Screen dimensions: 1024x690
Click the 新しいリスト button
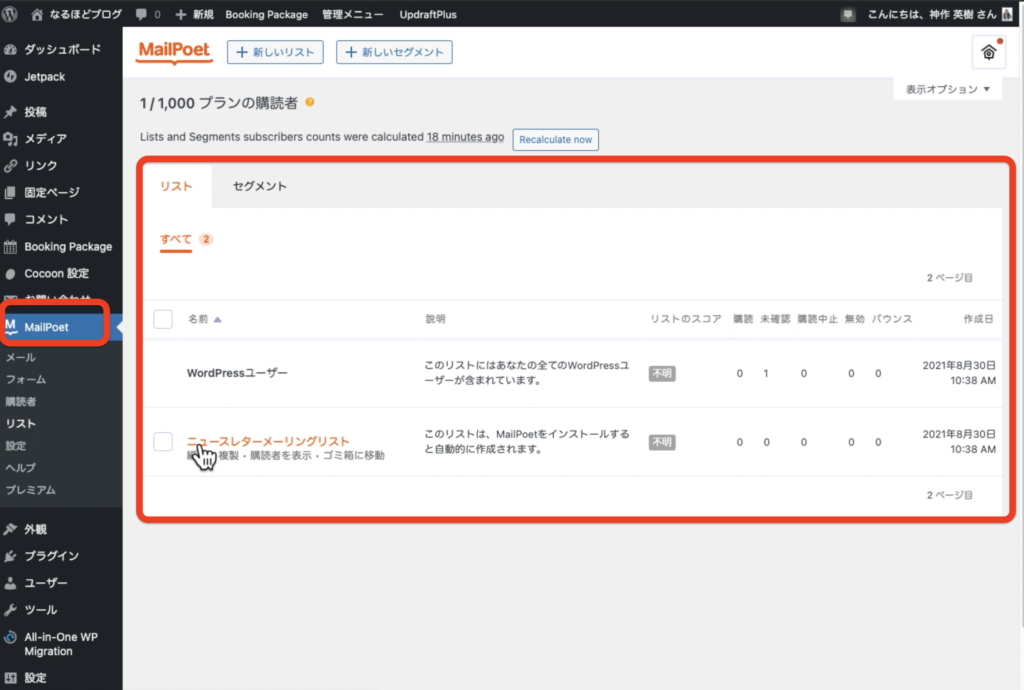tap(275, 52)
